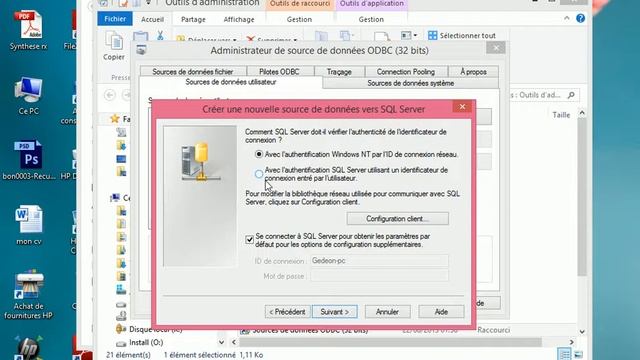Click the search magnifier in Explorer
The image size is (640, 360).
tap(571, 95)
